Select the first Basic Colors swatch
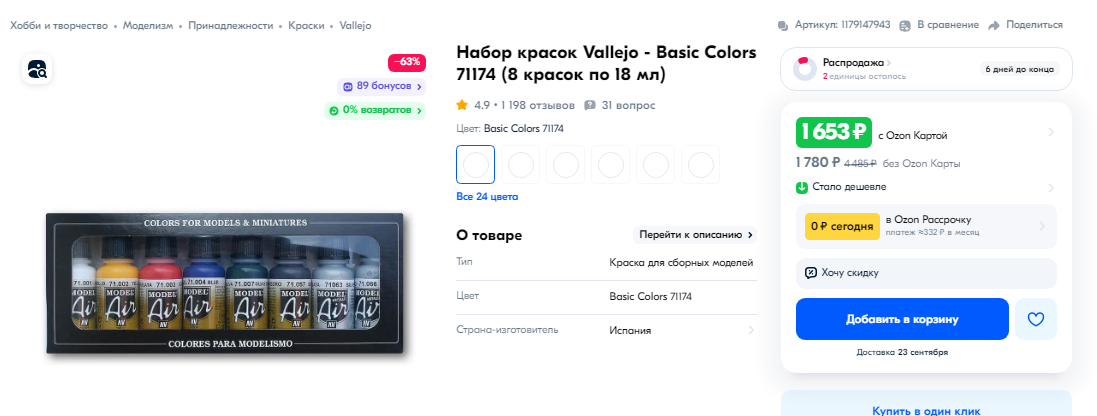The height and width of the screenshot is (416, 1097). click(x=476, y=164)
